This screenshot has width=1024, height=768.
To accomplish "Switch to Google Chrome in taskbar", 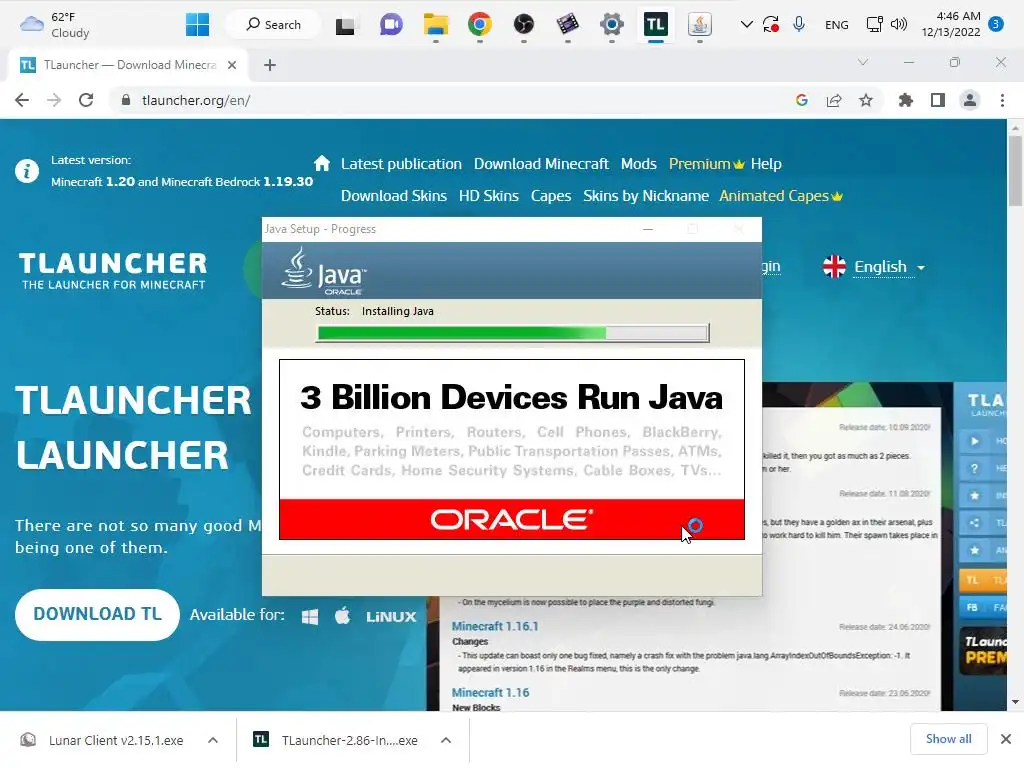I will pos(480,25).
